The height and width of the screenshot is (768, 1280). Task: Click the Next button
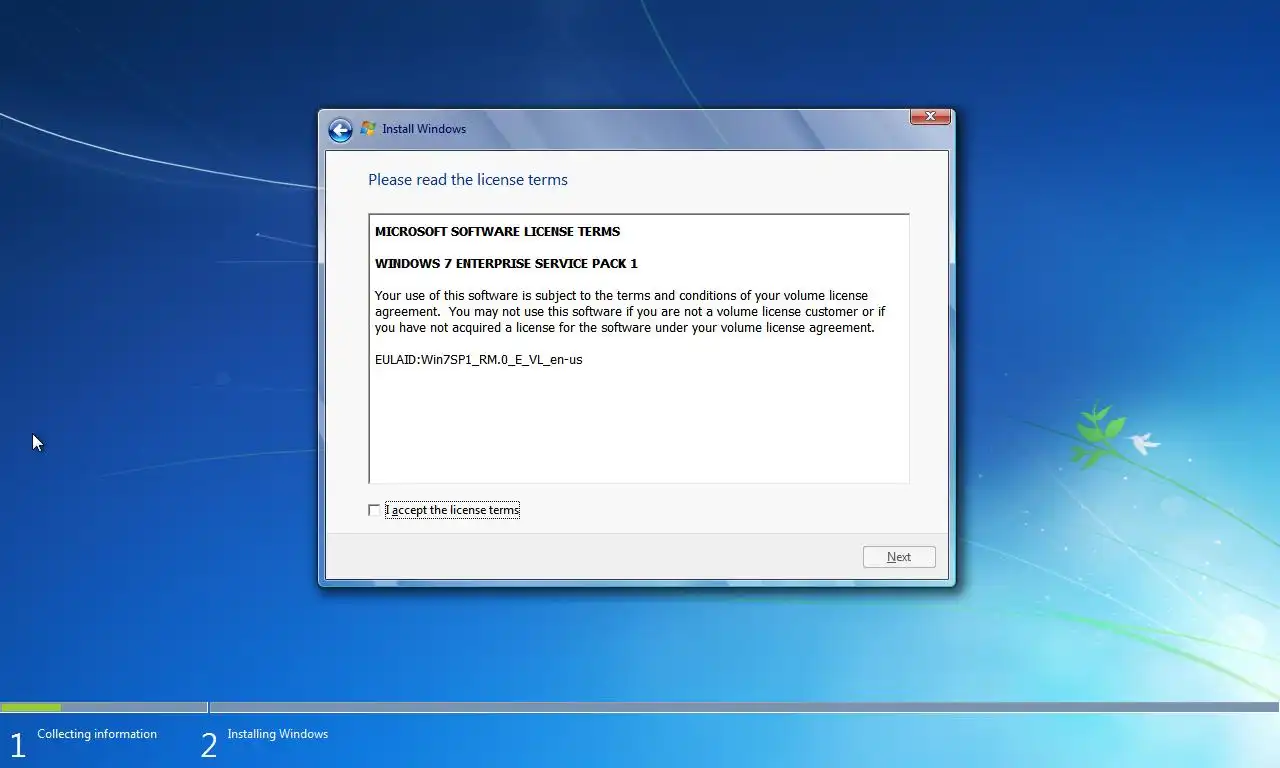pyautogui.click(x=899, y=557)
